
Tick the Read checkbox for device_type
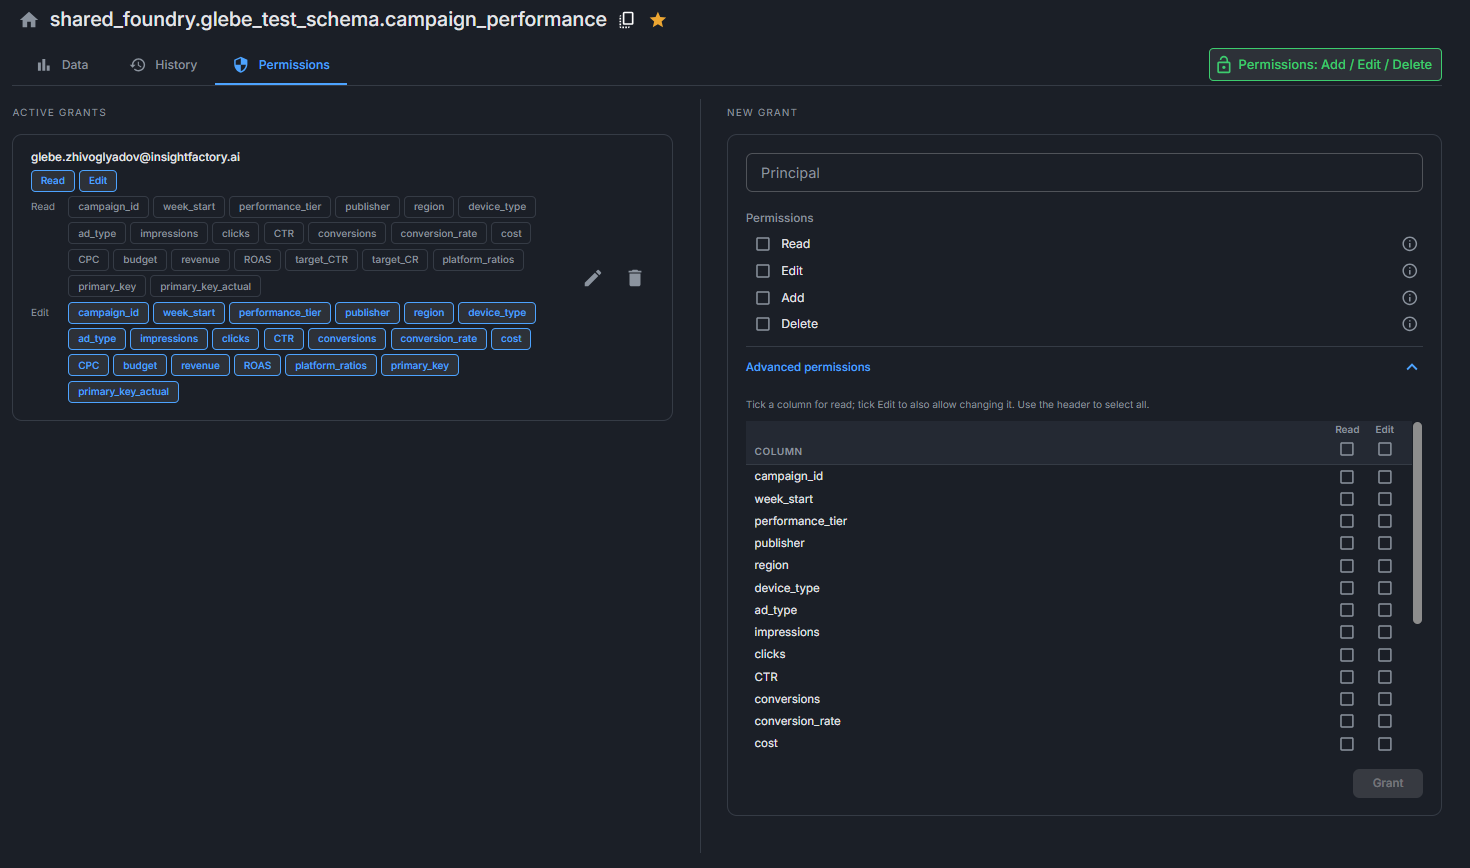(x=1347, y=588)
